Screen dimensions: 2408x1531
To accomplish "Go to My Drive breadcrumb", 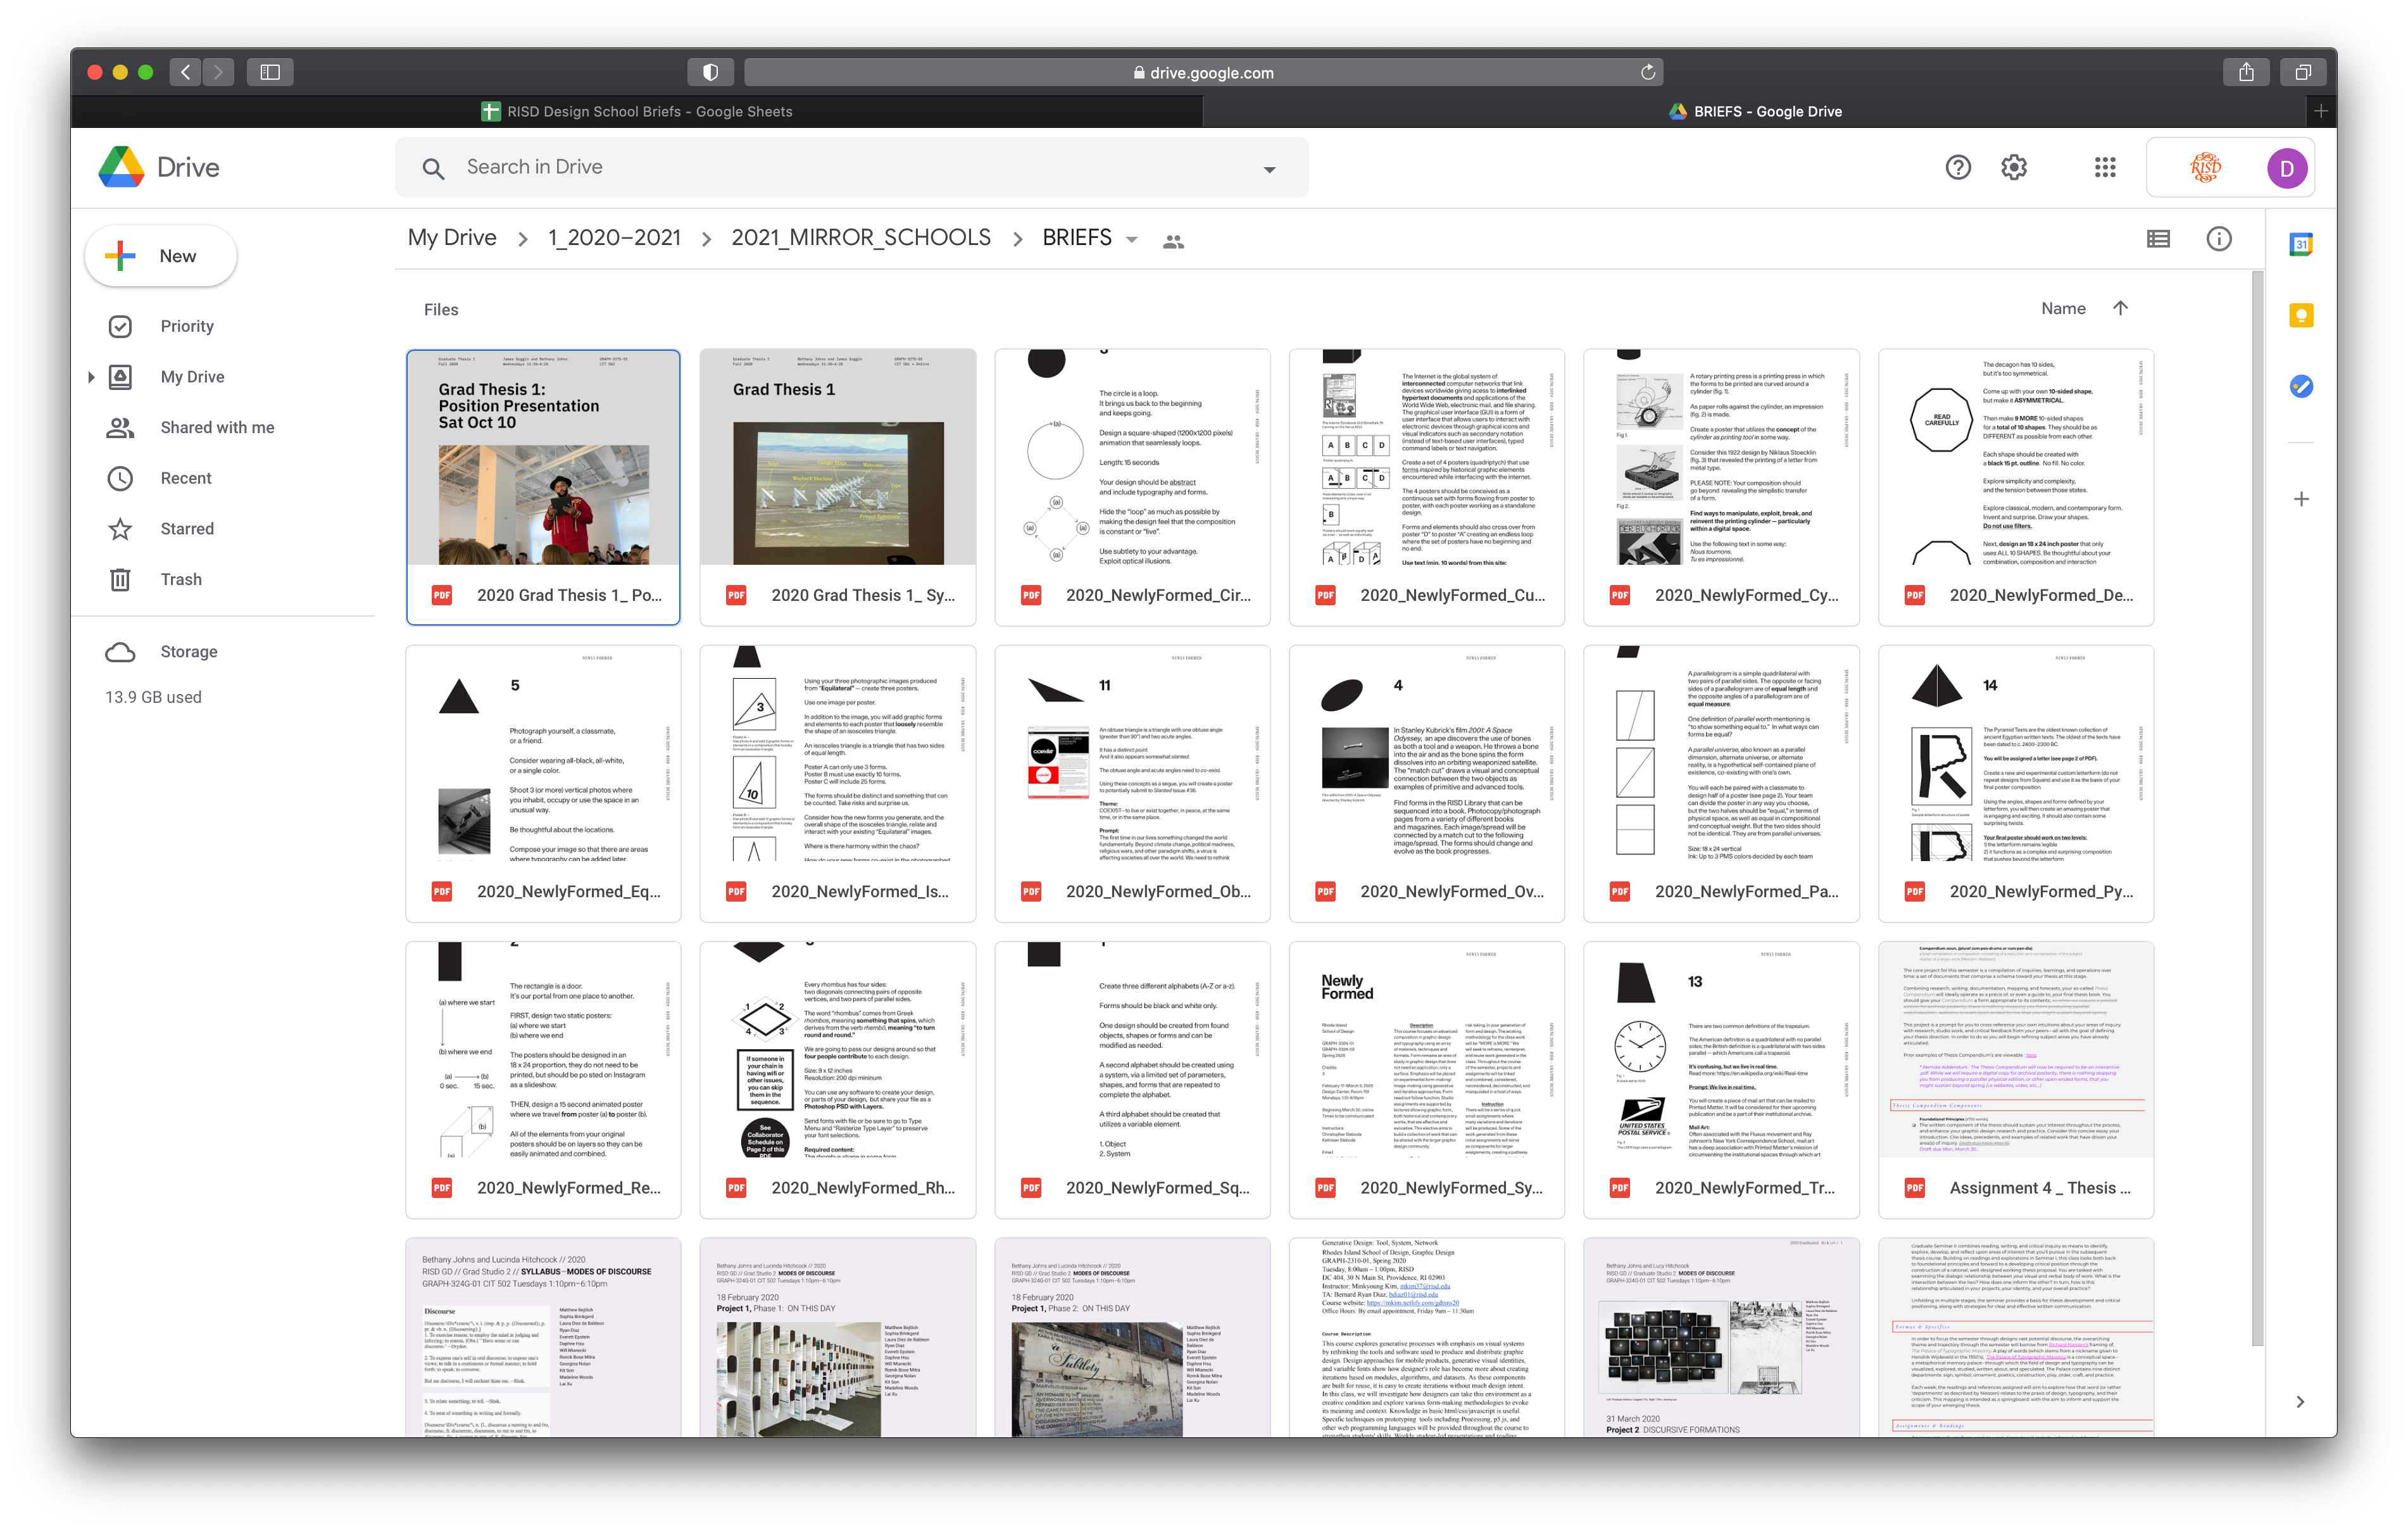I will 452,238.
